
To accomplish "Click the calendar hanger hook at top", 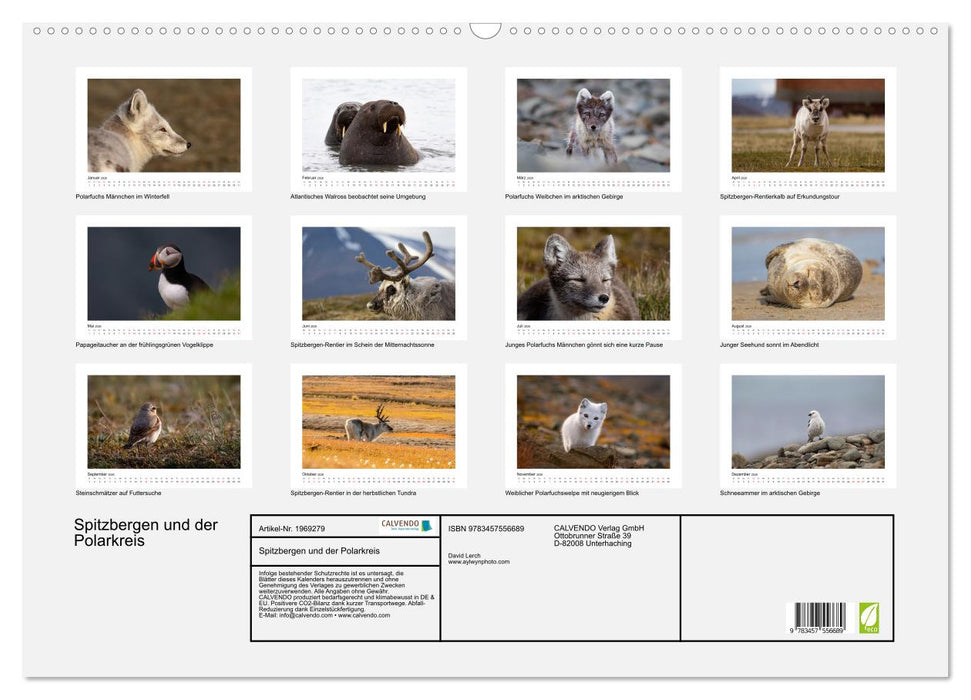I will point(485,31).
